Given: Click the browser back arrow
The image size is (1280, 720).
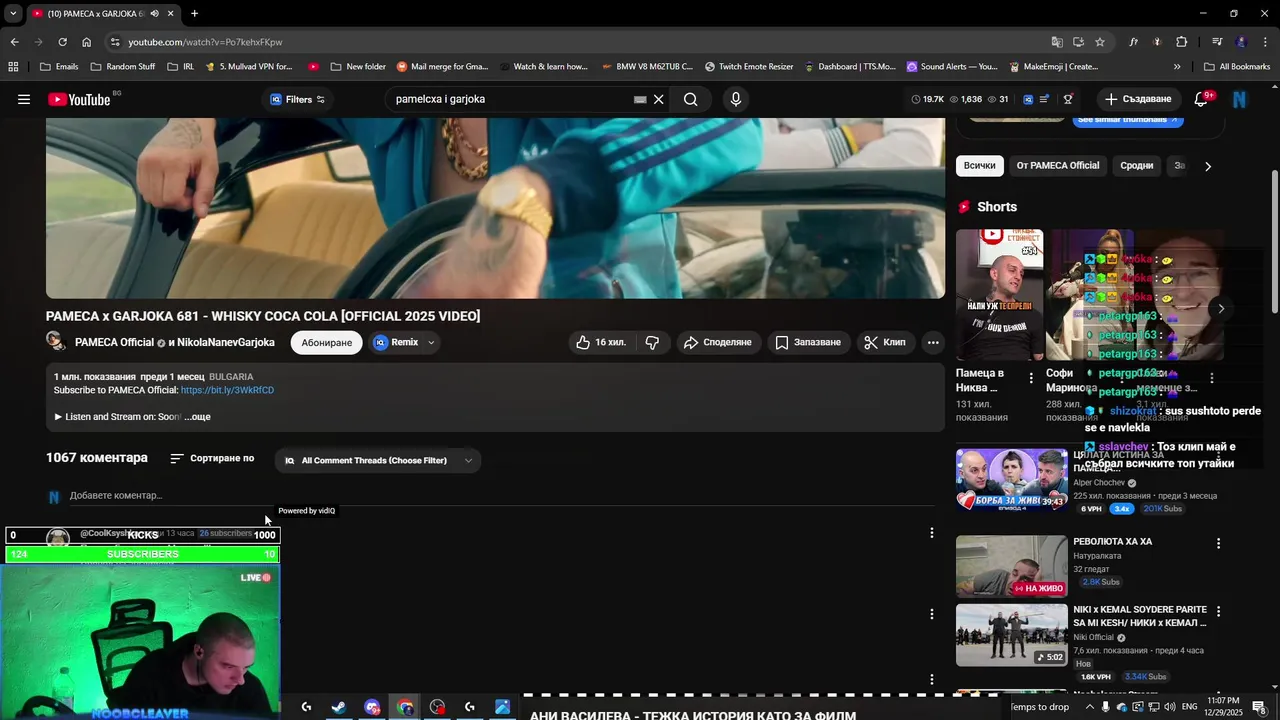Looking at the screenshot, I should coord(14,42).
